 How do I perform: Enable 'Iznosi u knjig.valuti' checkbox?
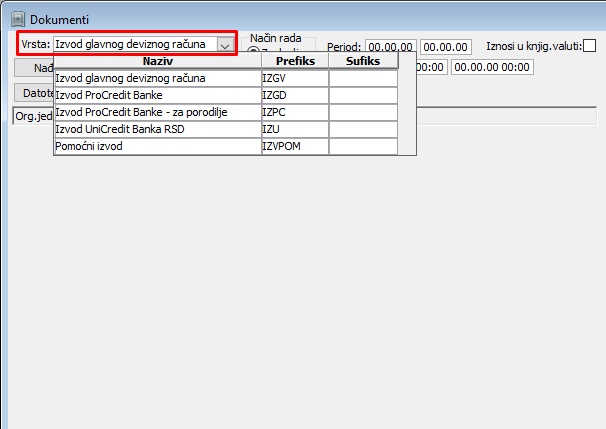pos(589,46)
